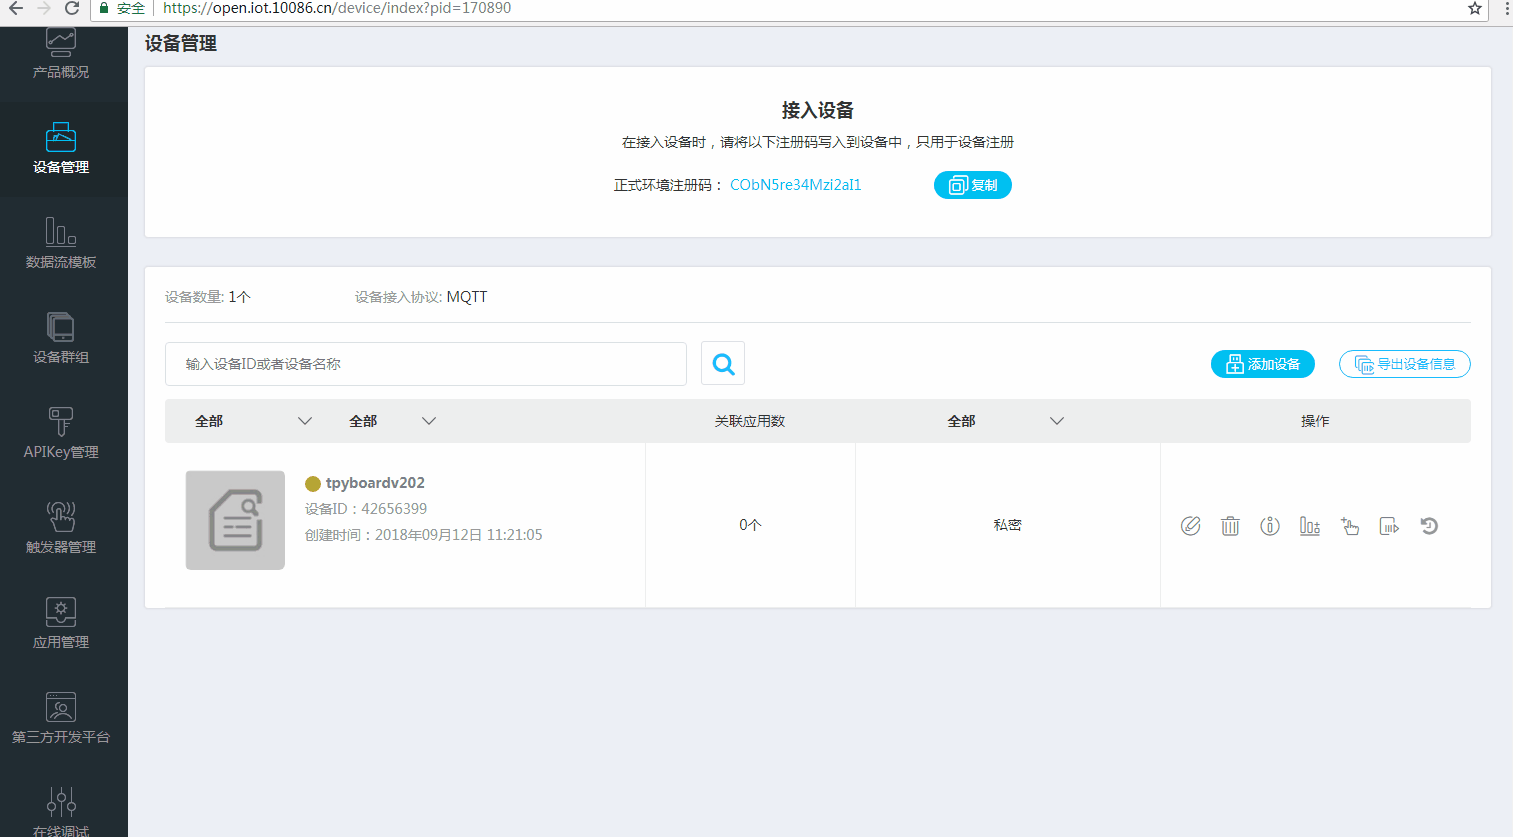Delete device using the trash icon
1513x837 pixels.
[x=1230, y=526]
